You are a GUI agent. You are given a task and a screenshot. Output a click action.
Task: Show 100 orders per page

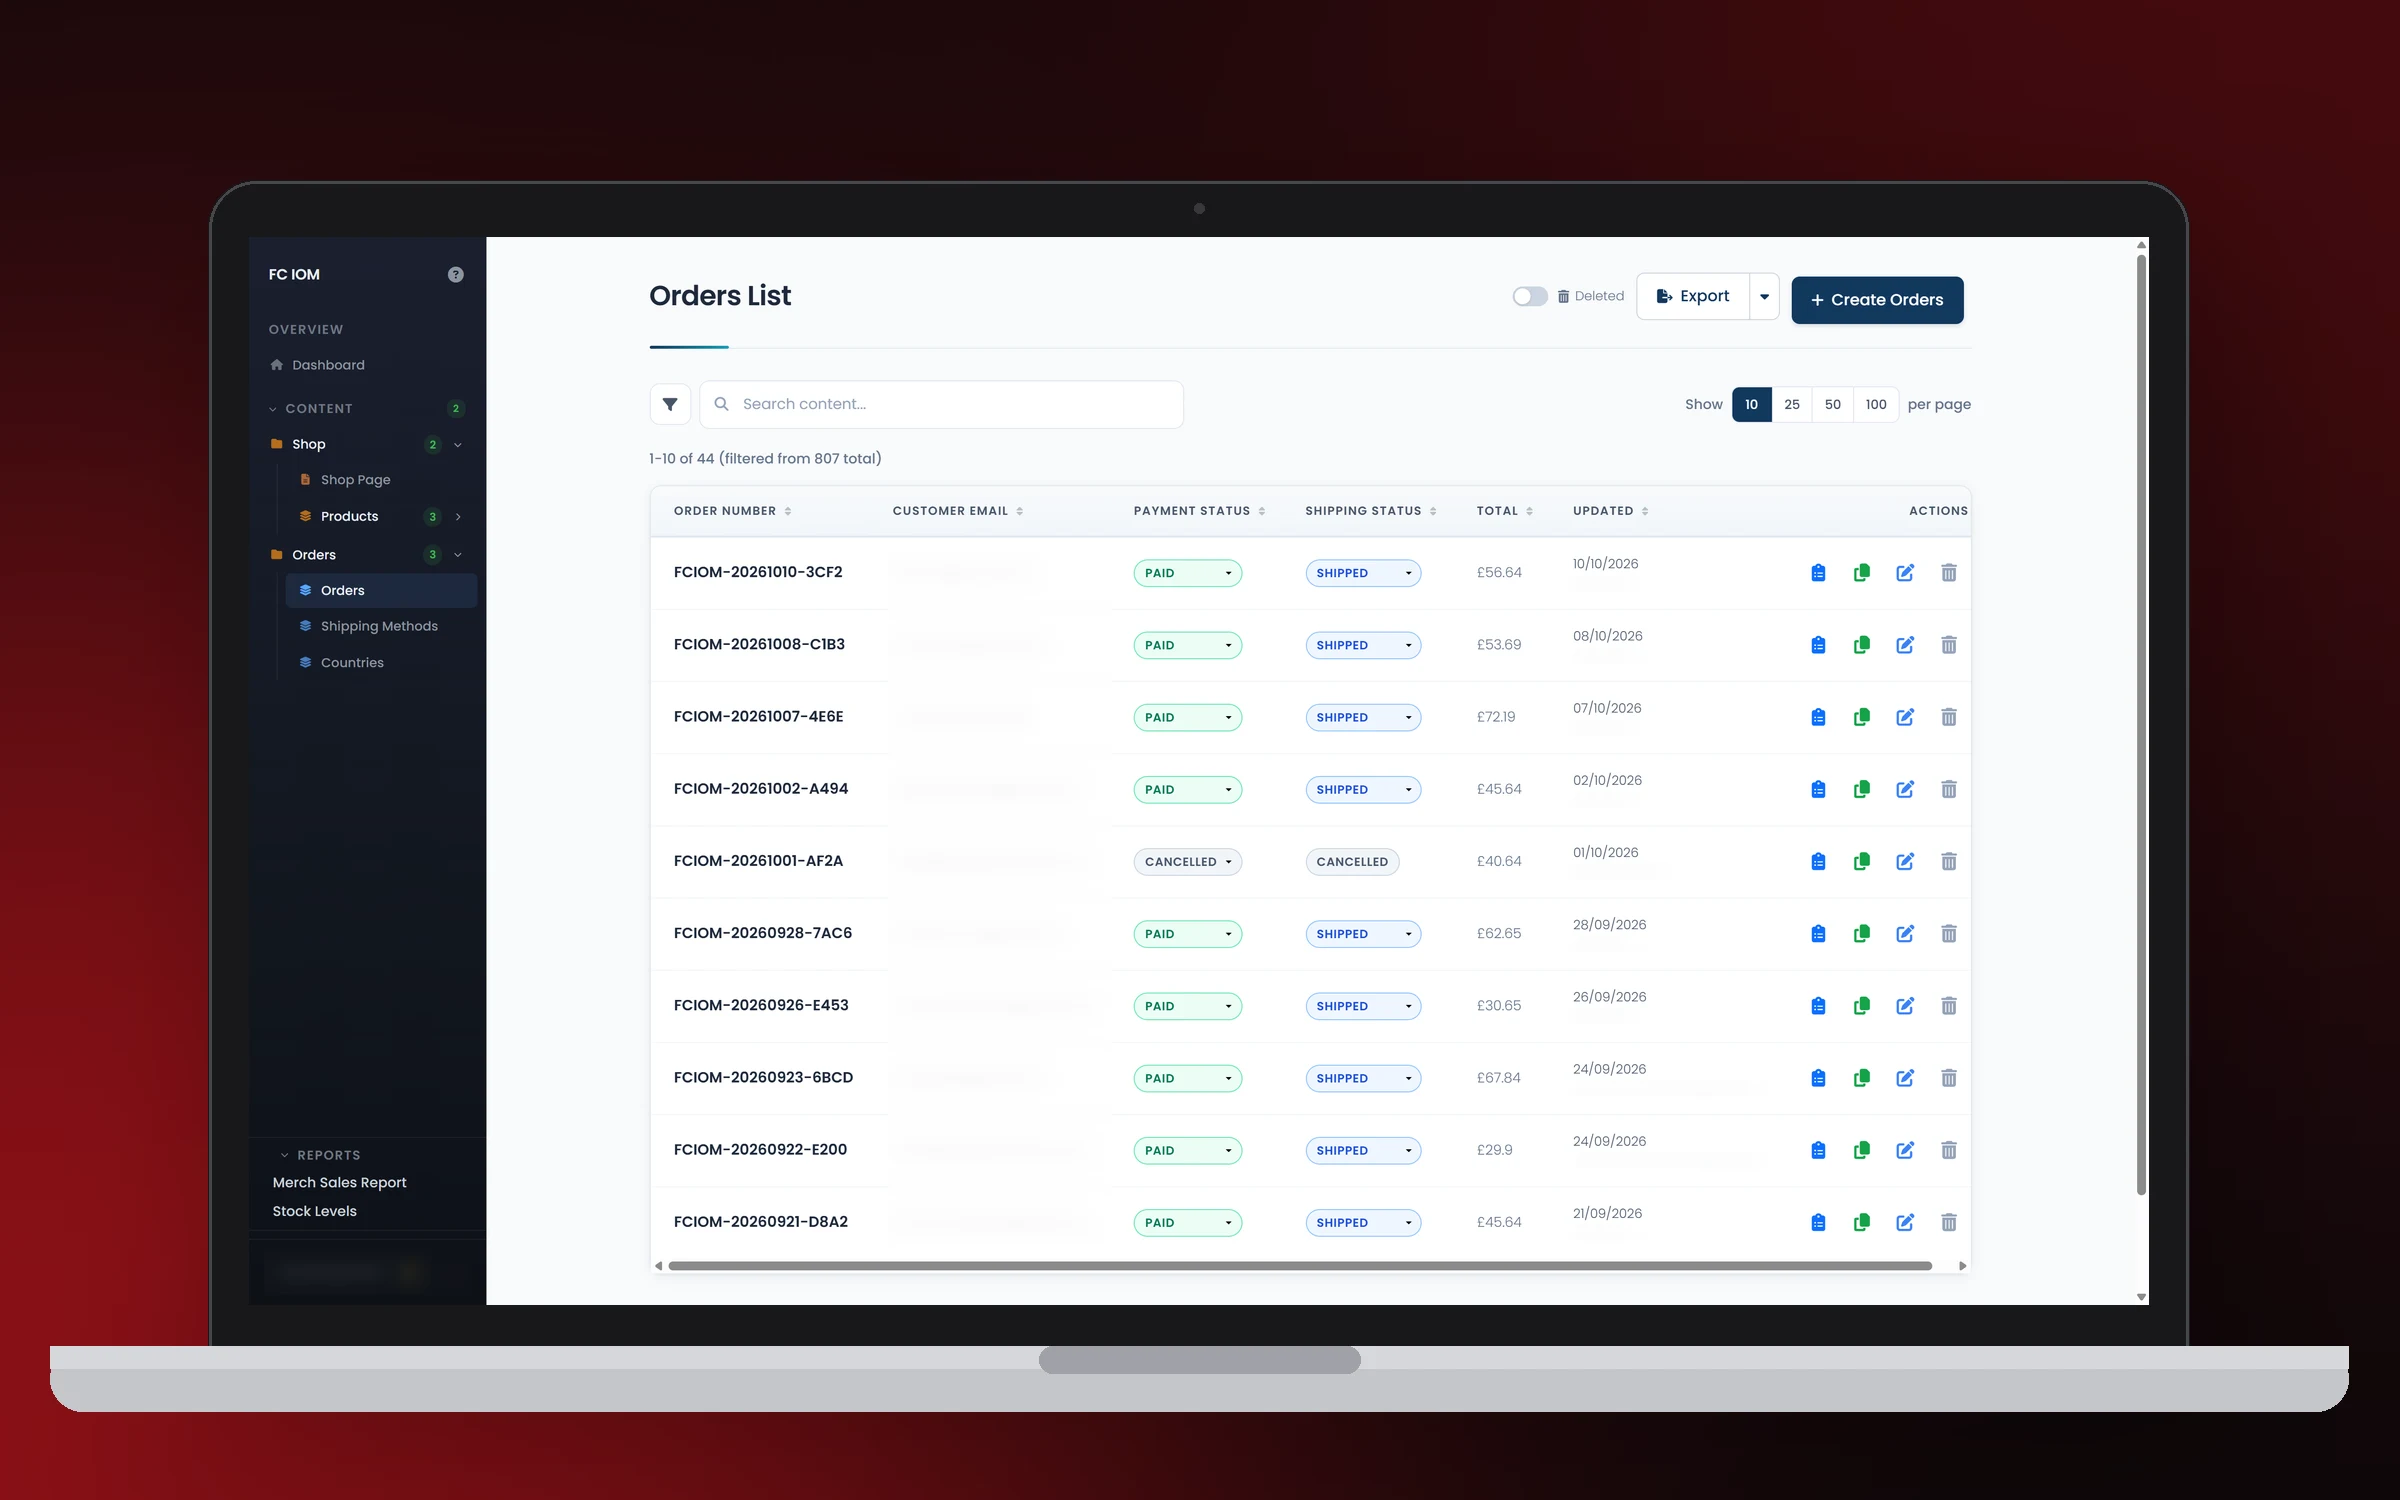(1875, 404)
